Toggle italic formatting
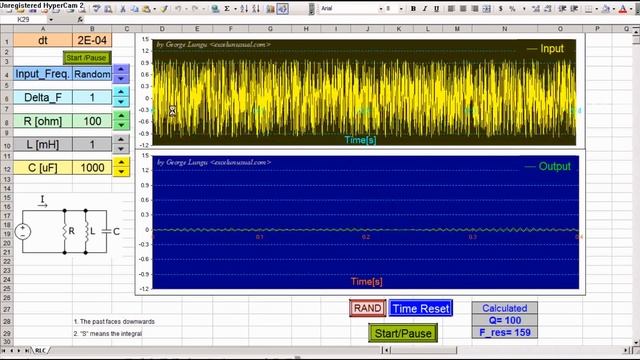Image resolution: width=640 pixels, height=360 pixels. click(424, 8)
